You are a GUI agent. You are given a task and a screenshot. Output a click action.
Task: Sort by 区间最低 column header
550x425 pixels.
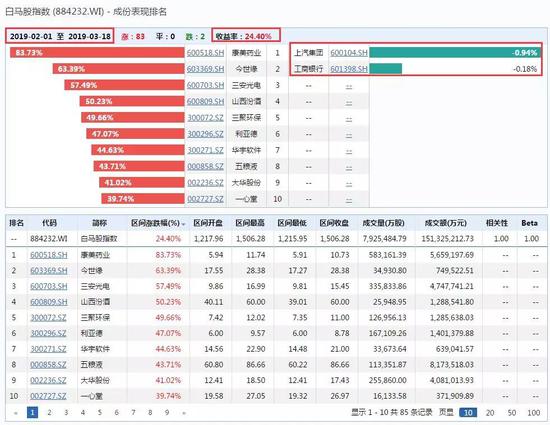tap(292, 223)
